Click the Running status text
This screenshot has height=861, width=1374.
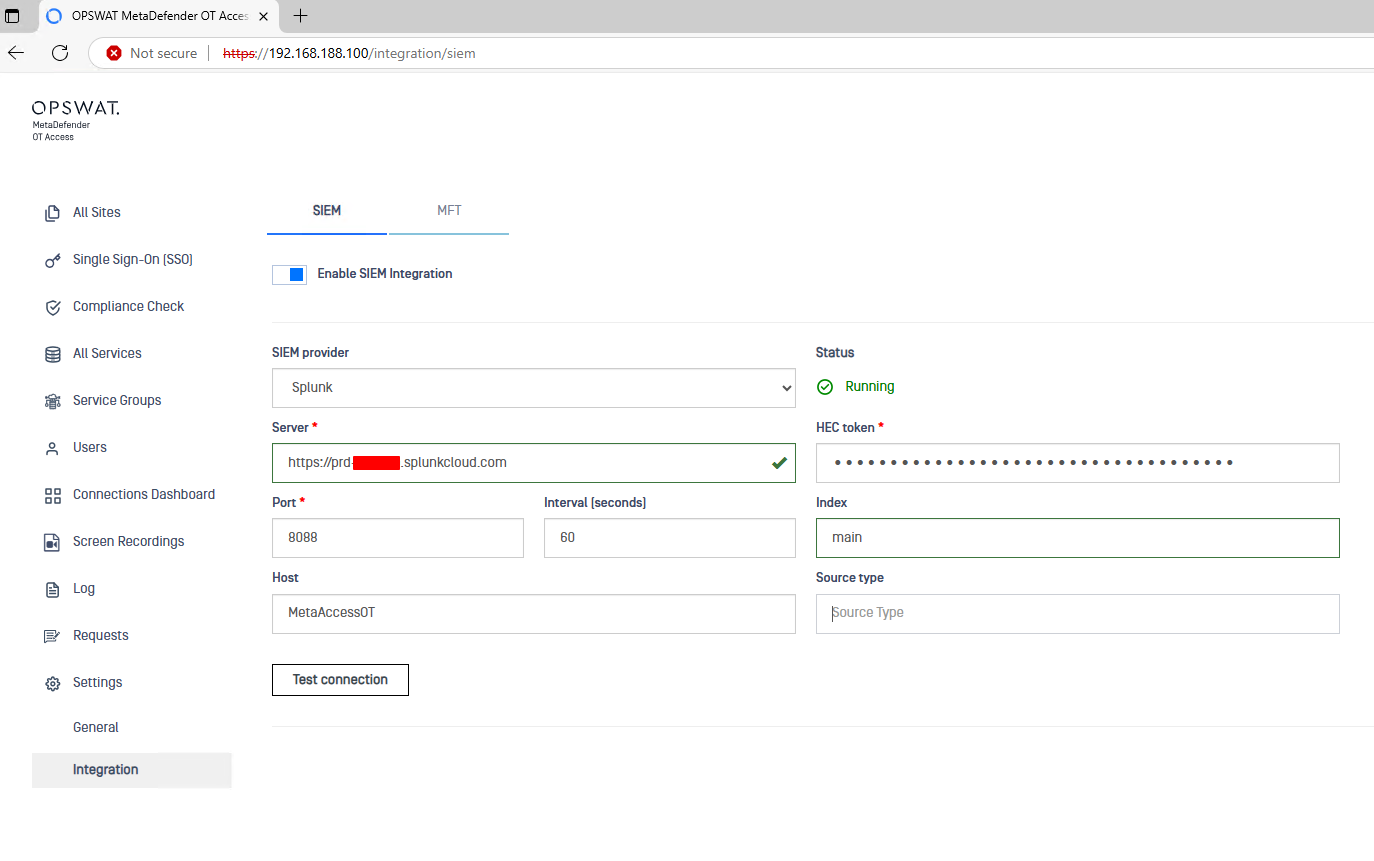tap(870, 387)
